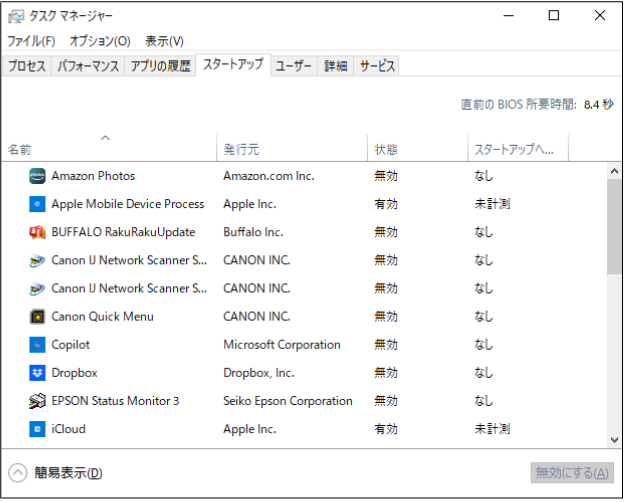Open the パフォーマンス tab
Viewport: 625px width, 502px height.
pos(88,66)
